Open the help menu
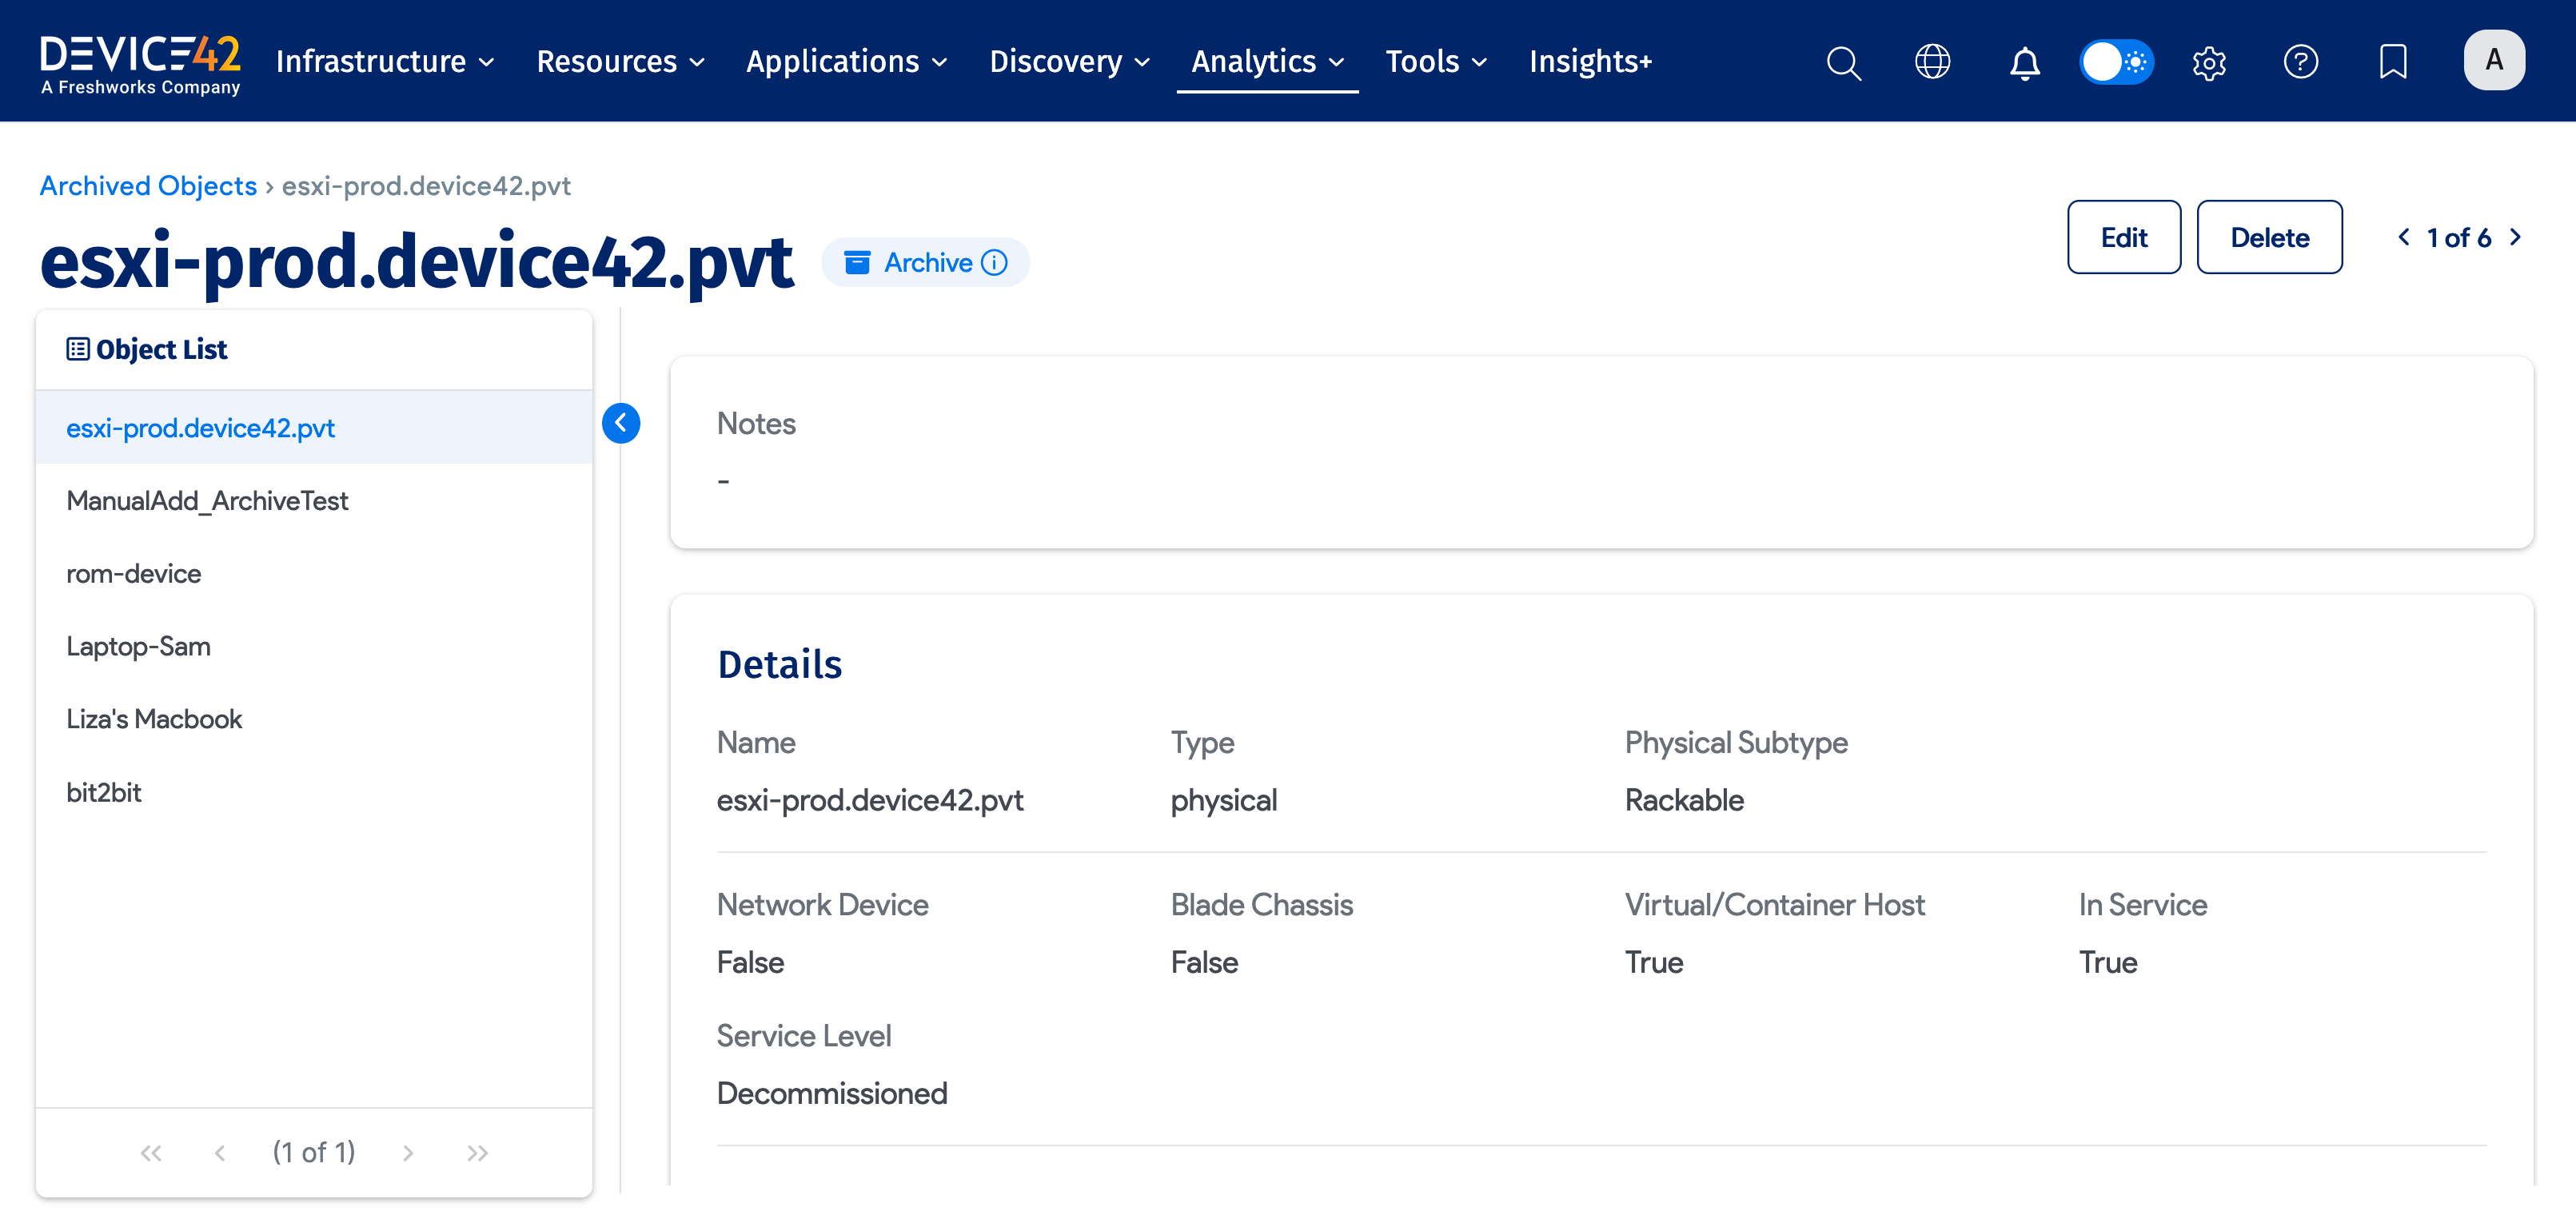The width and height of the screenshot is (2576, 1223). pyautogui.click(x=2301, y=62)
